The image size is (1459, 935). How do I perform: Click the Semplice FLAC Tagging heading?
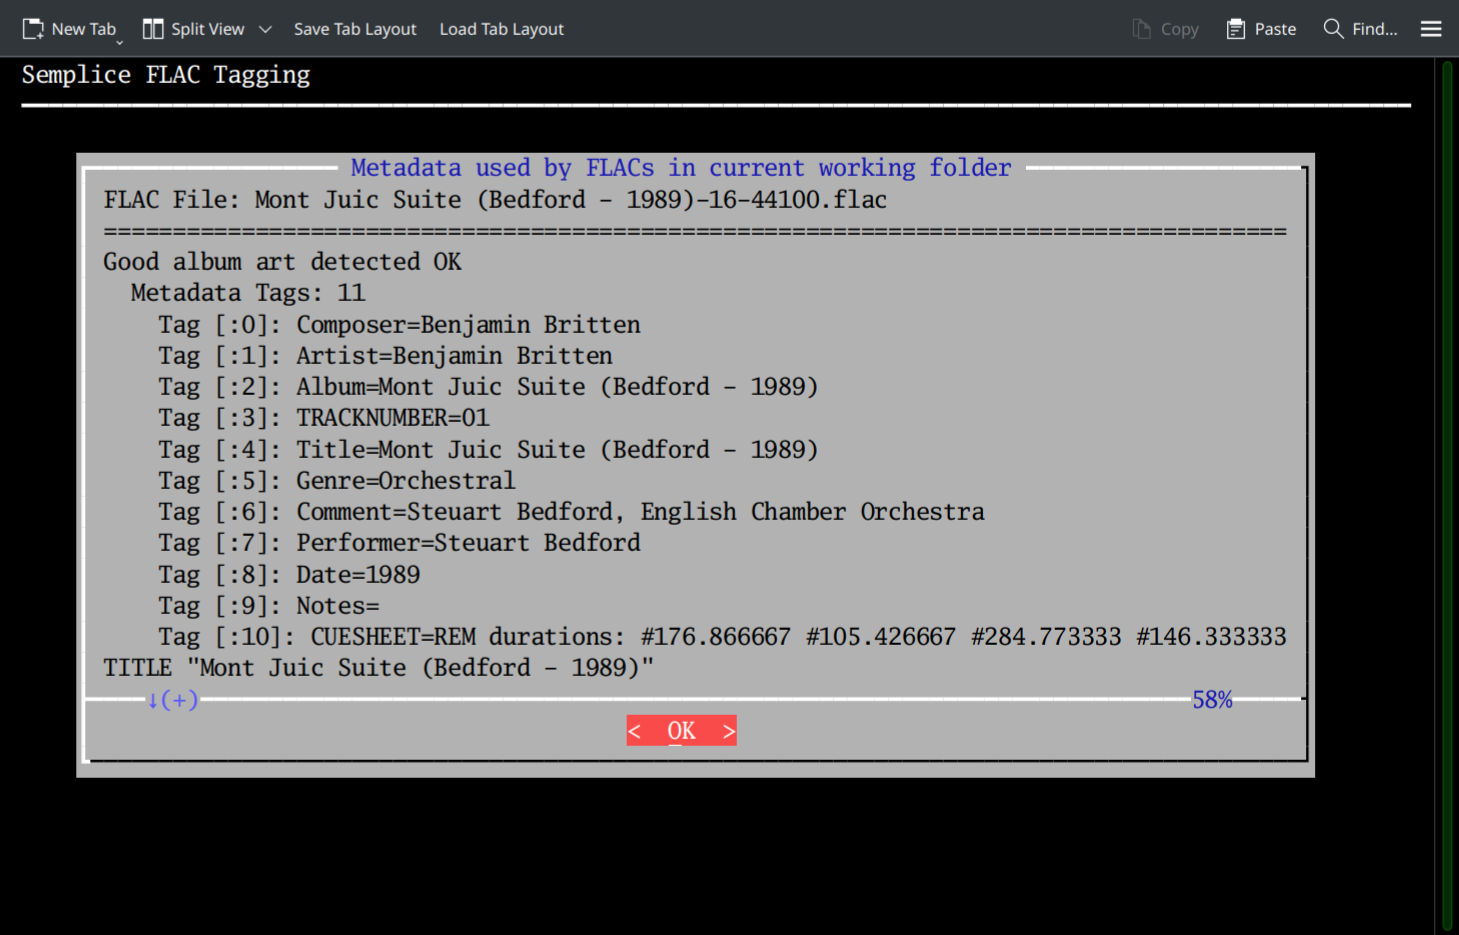pyautogui.click(x=166, y=74)
